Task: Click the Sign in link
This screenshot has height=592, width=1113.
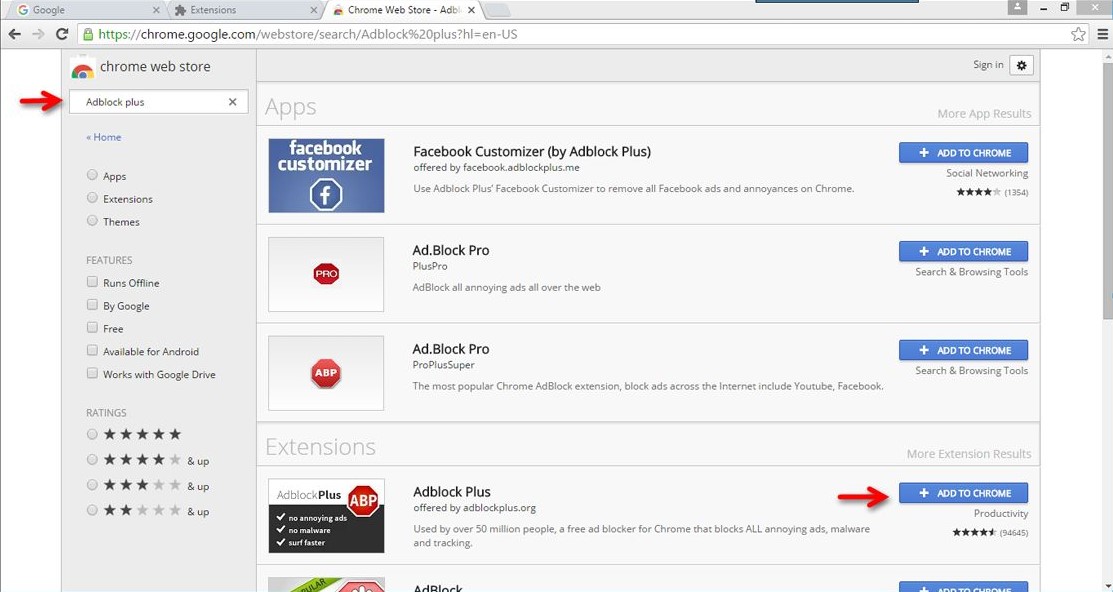Action: click(988, 65)
